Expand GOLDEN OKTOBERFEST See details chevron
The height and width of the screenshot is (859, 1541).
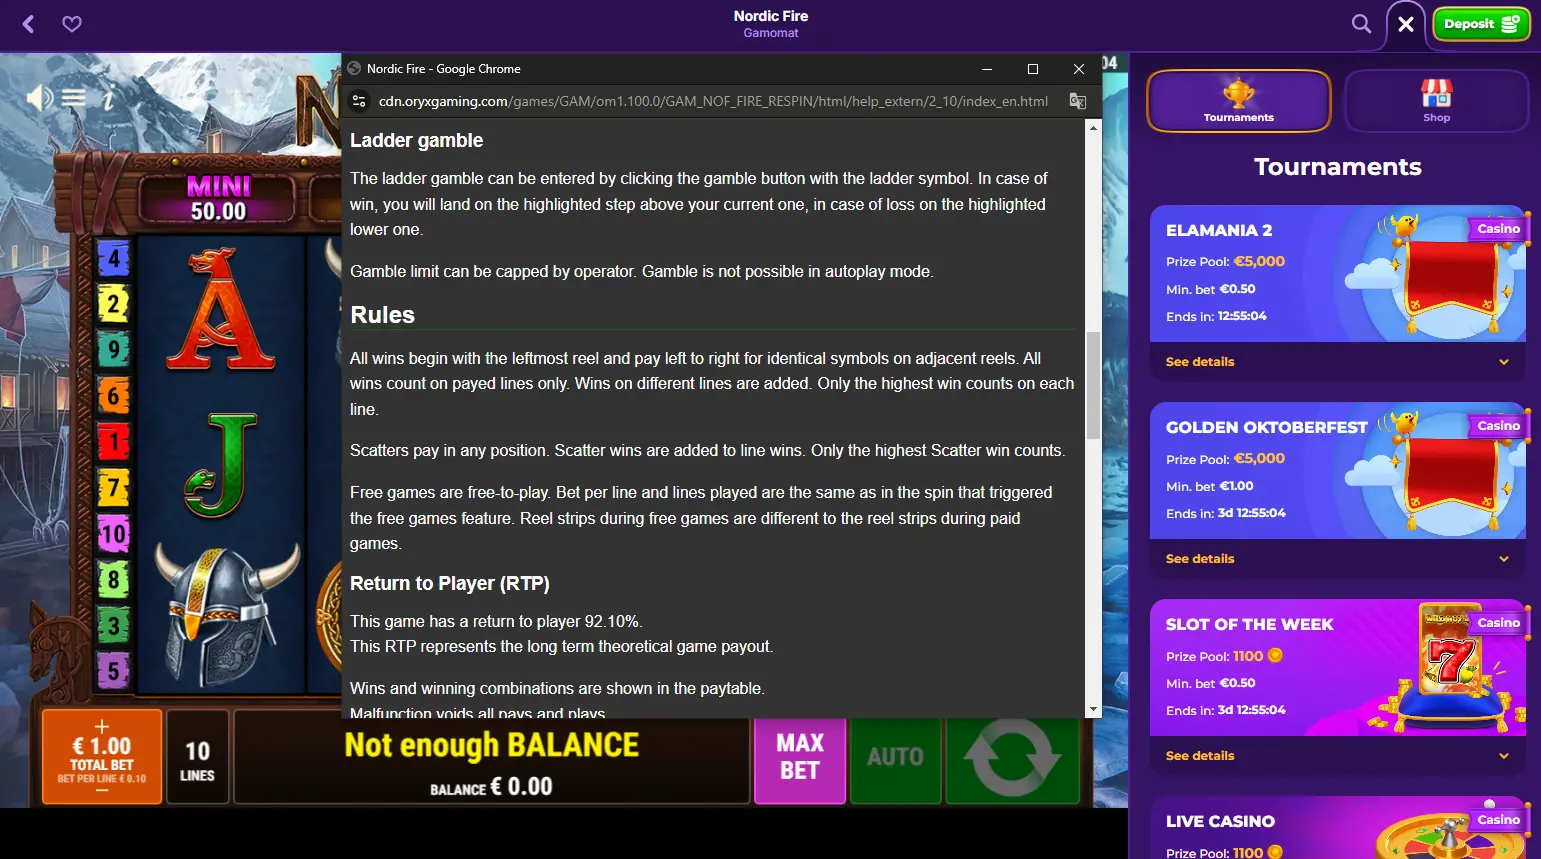[1503, 559]
